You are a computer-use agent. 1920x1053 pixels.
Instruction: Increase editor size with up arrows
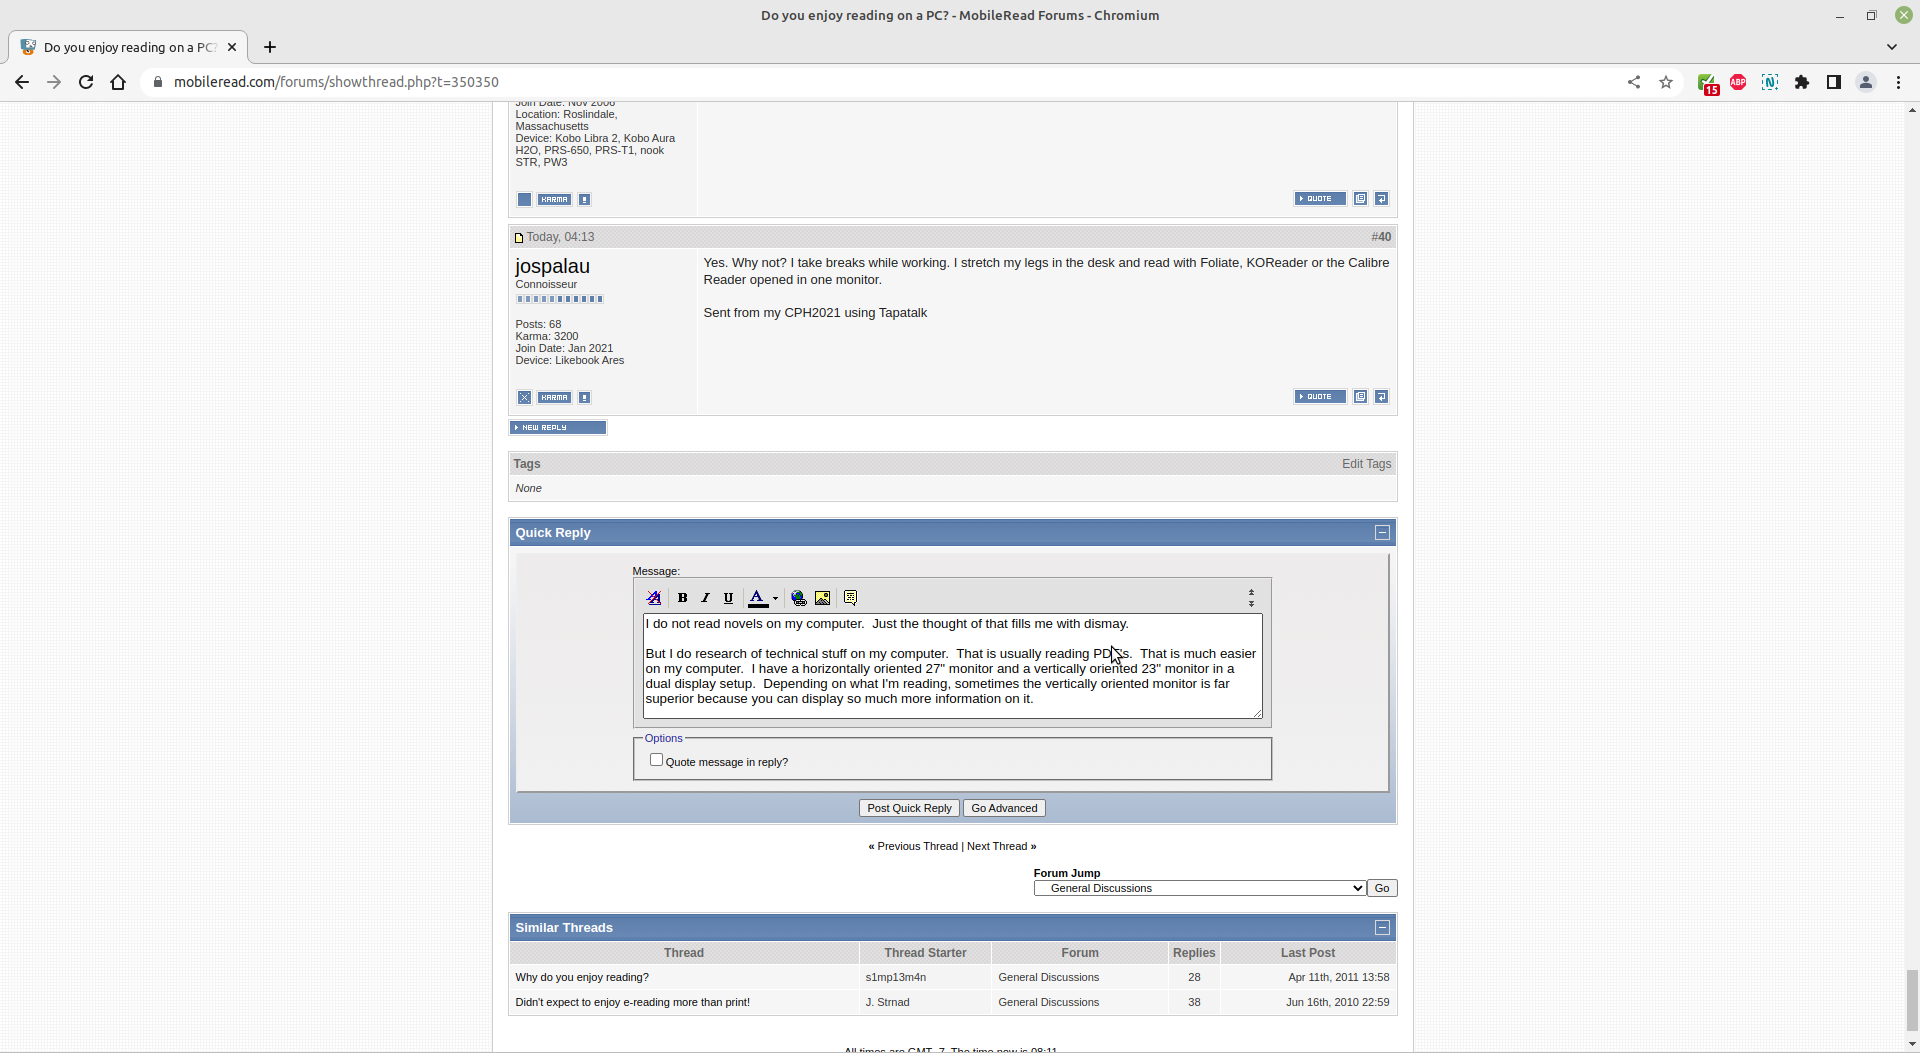1251,592
